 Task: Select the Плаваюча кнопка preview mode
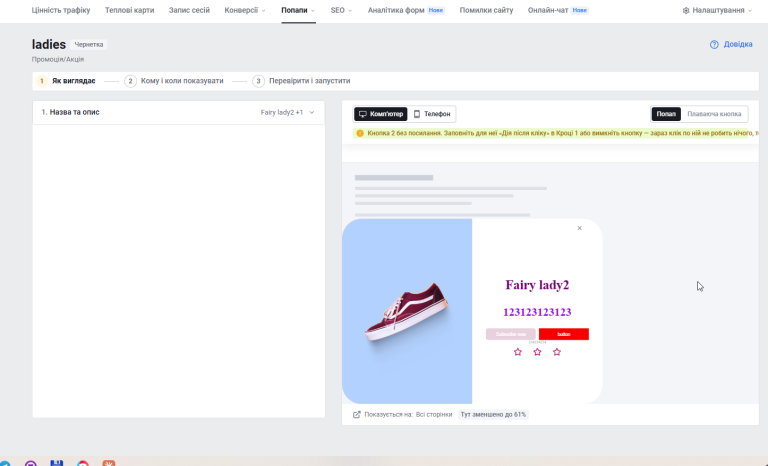coord(714,114)
